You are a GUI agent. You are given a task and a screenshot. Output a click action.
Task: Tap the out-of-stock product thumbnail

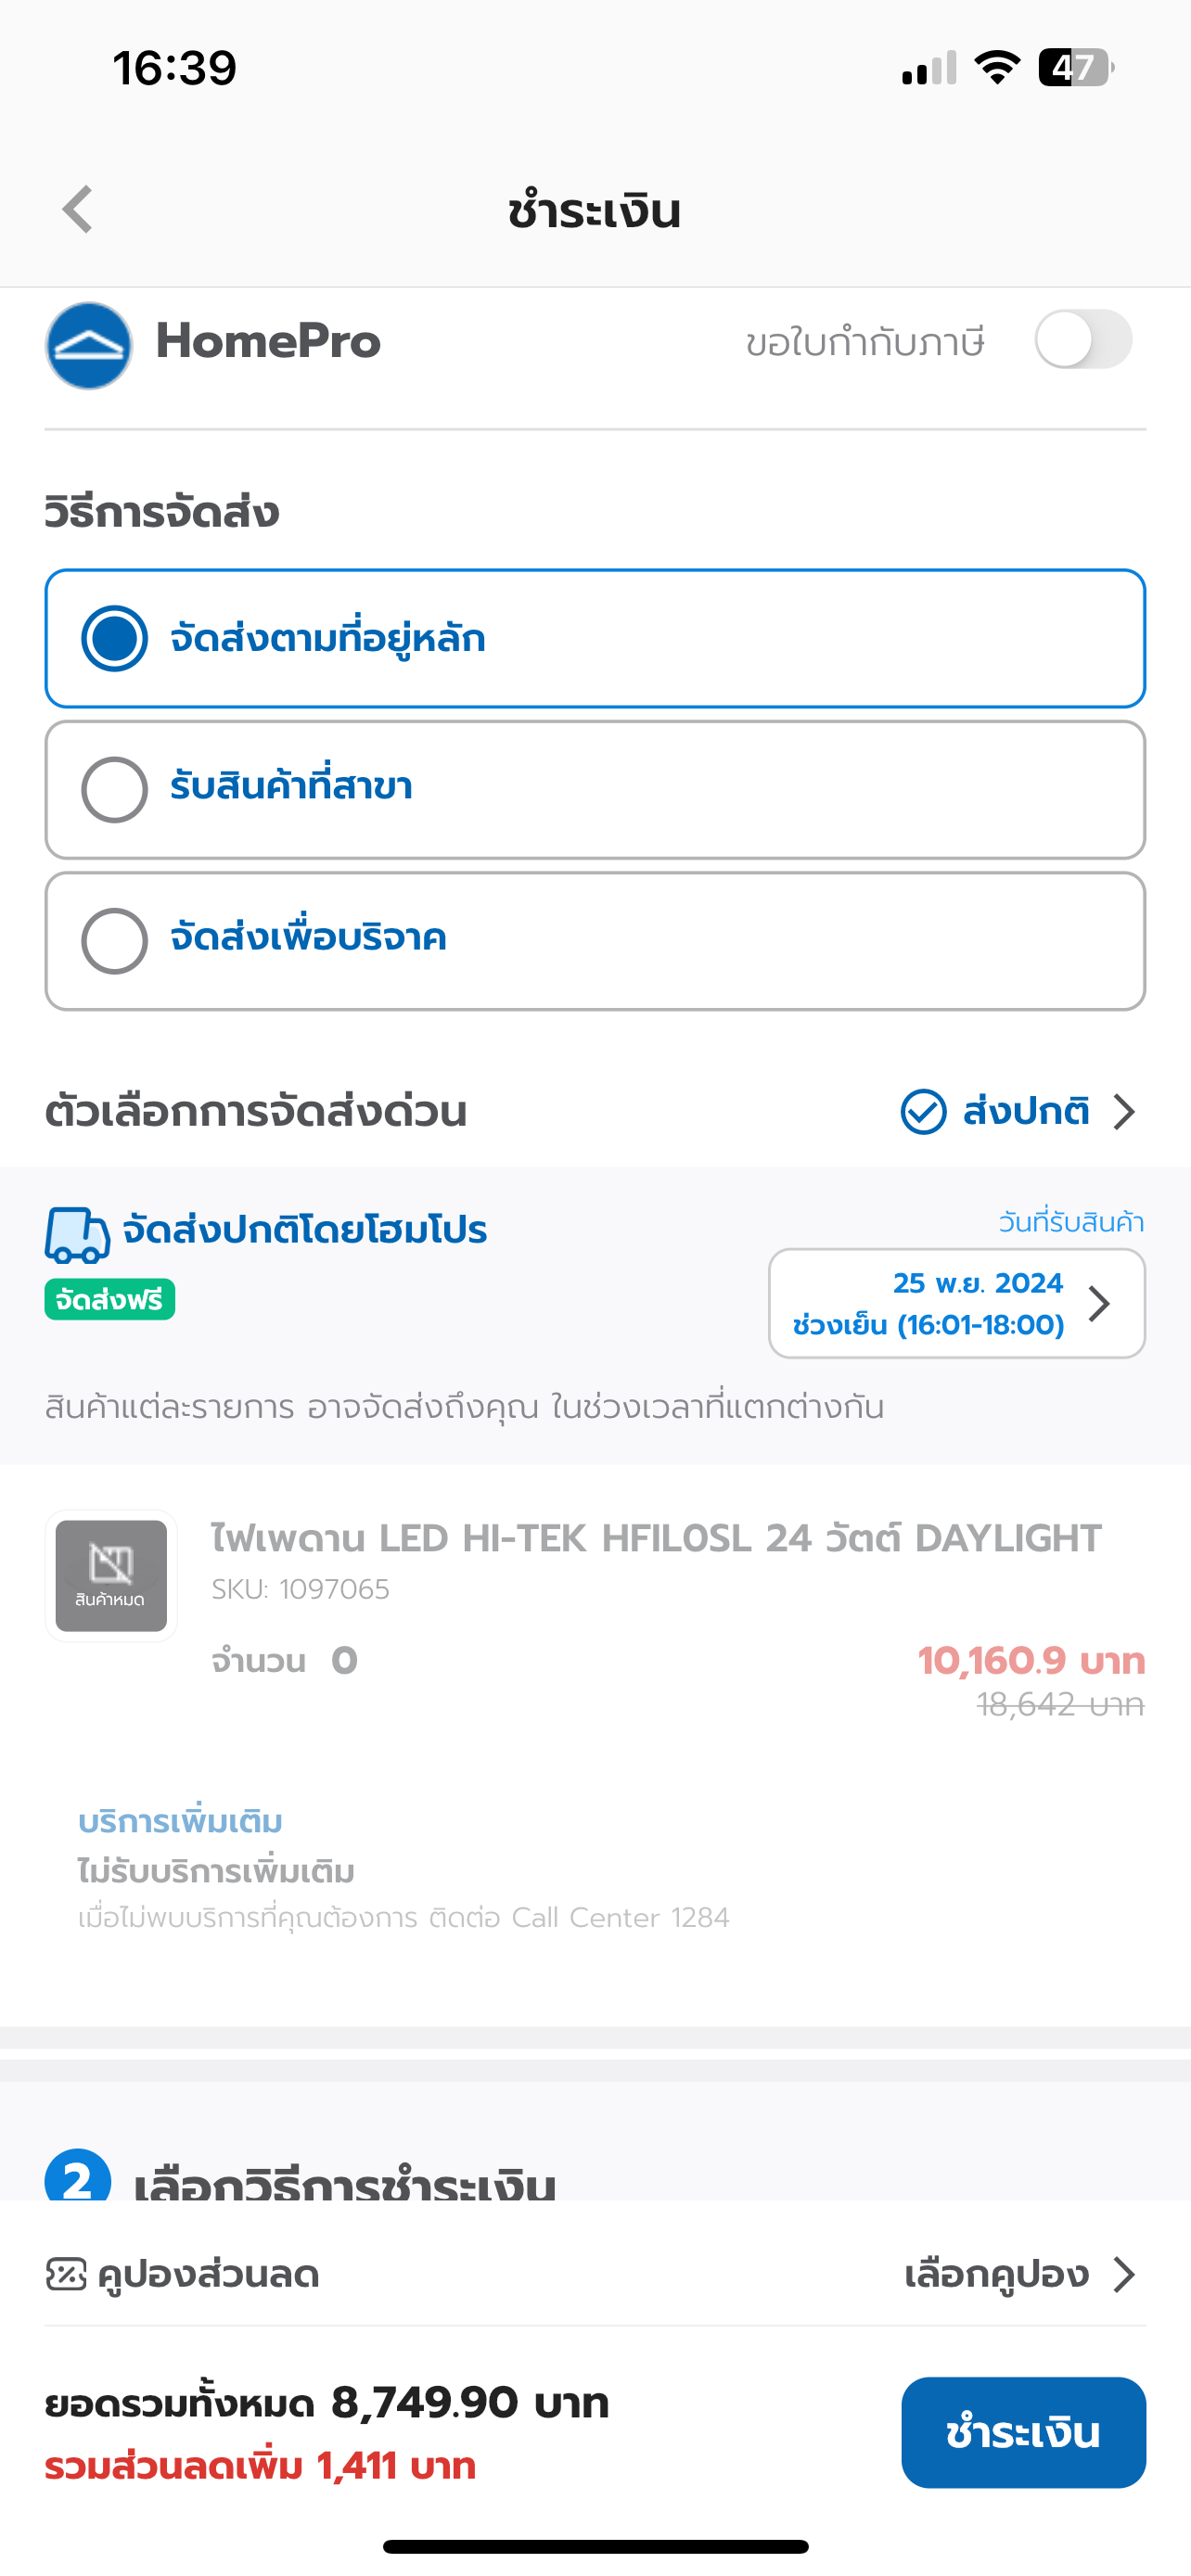click(x=111, y=1575)
